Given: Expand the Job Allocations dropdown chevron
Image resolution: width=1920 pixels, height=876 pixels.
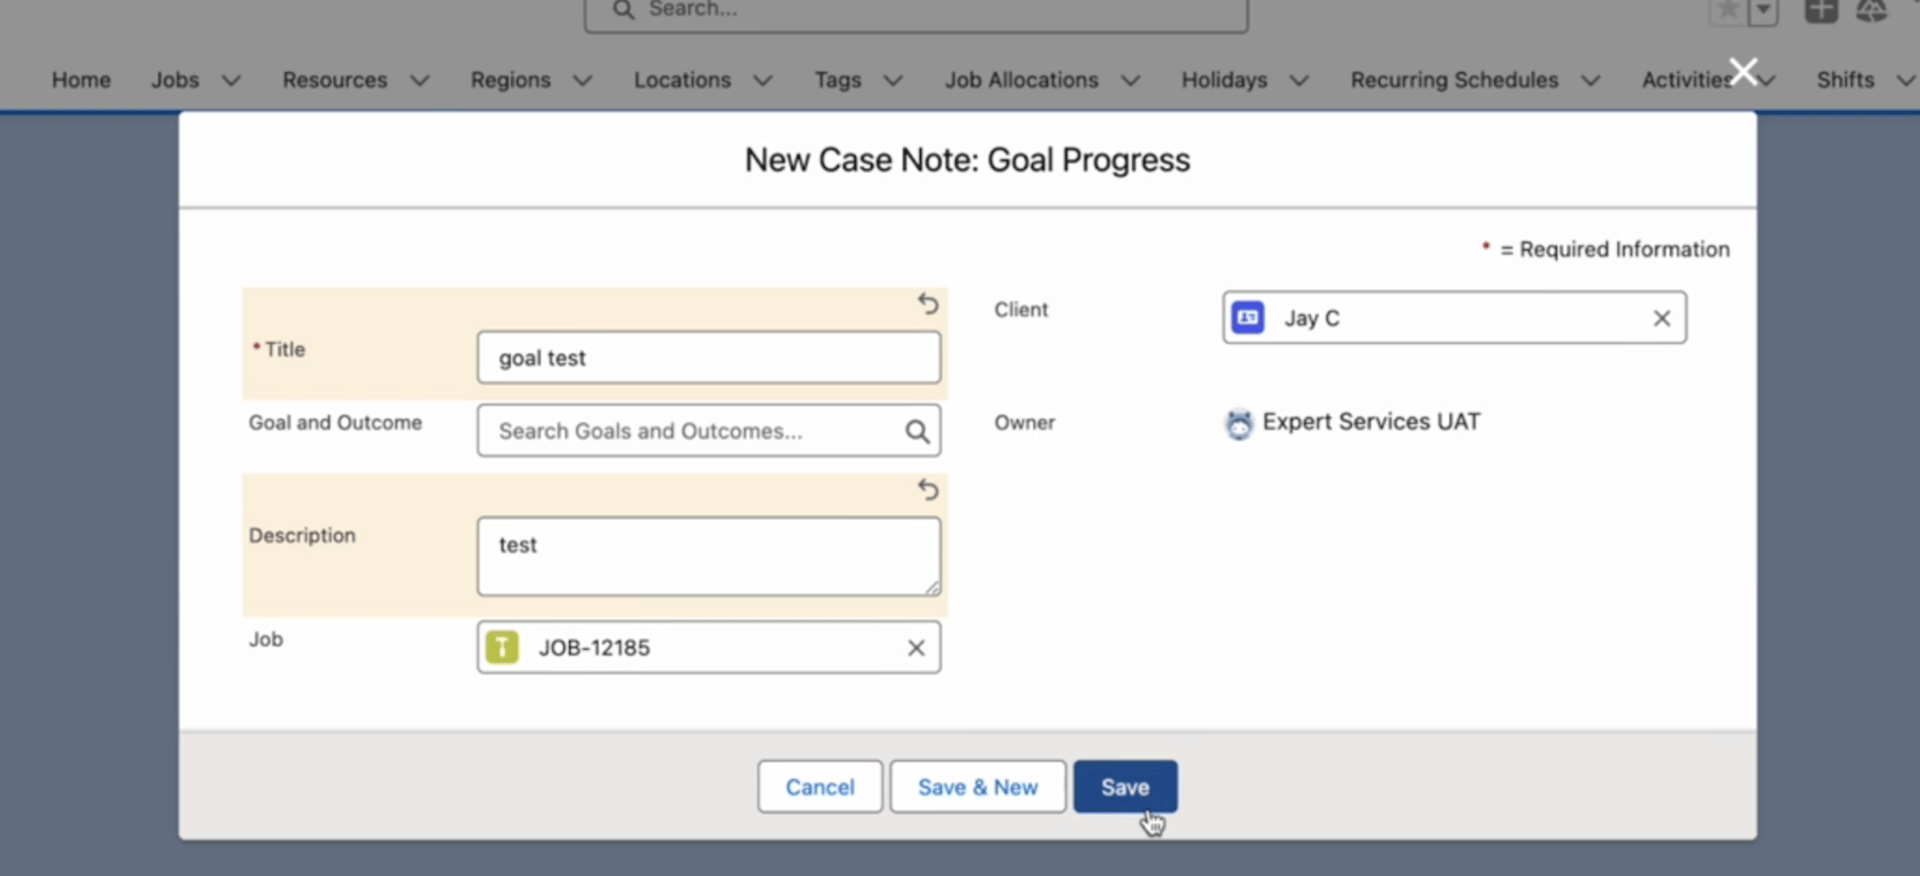Looking at the screenshot, I should (x=1131, y=80).
